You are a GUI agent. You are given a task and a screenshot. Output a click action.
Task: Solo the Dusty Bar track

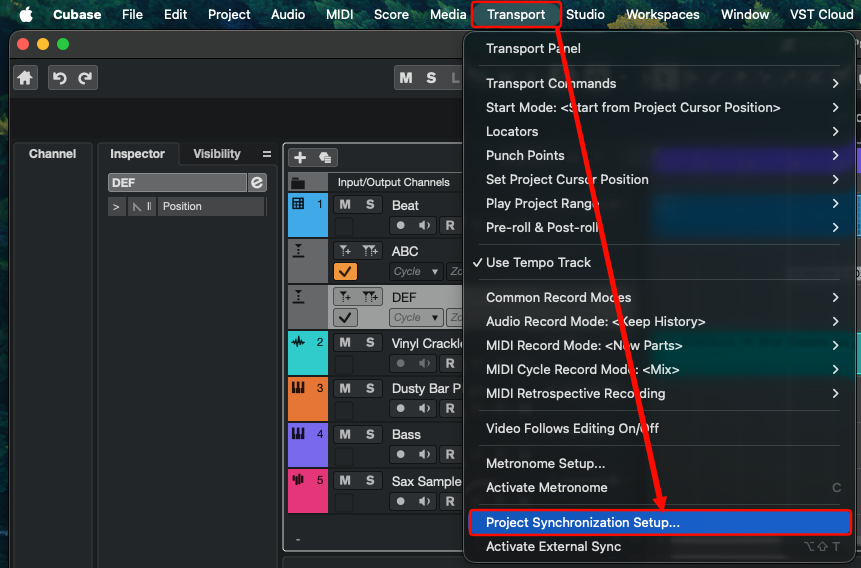pyautogui.click(x=370, y=388)
